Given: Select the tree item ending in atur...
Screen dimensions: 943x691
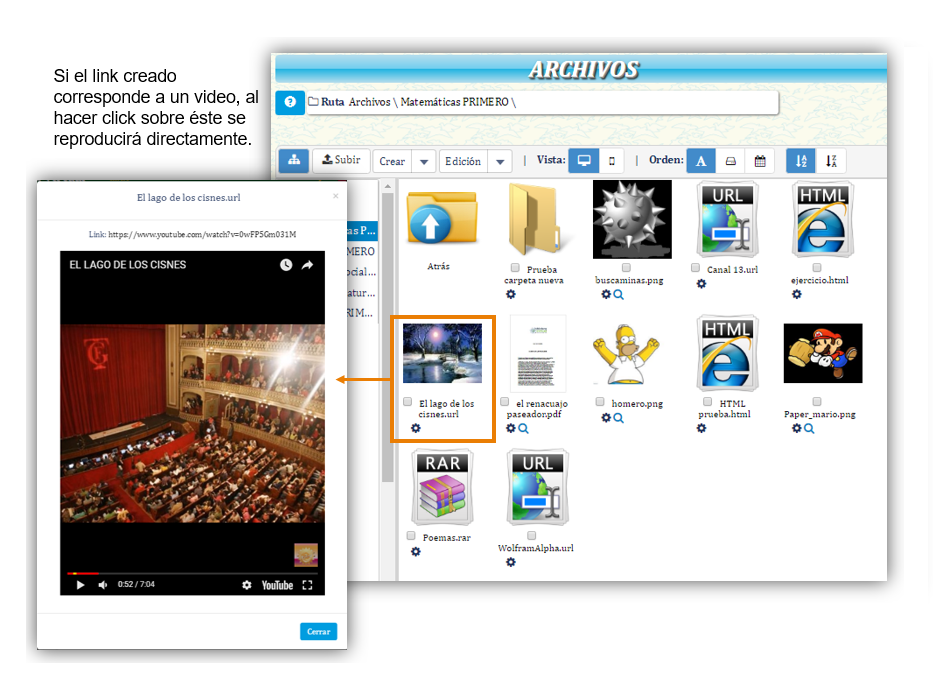Looking at the screenshot, I should [x=361, y=293].
